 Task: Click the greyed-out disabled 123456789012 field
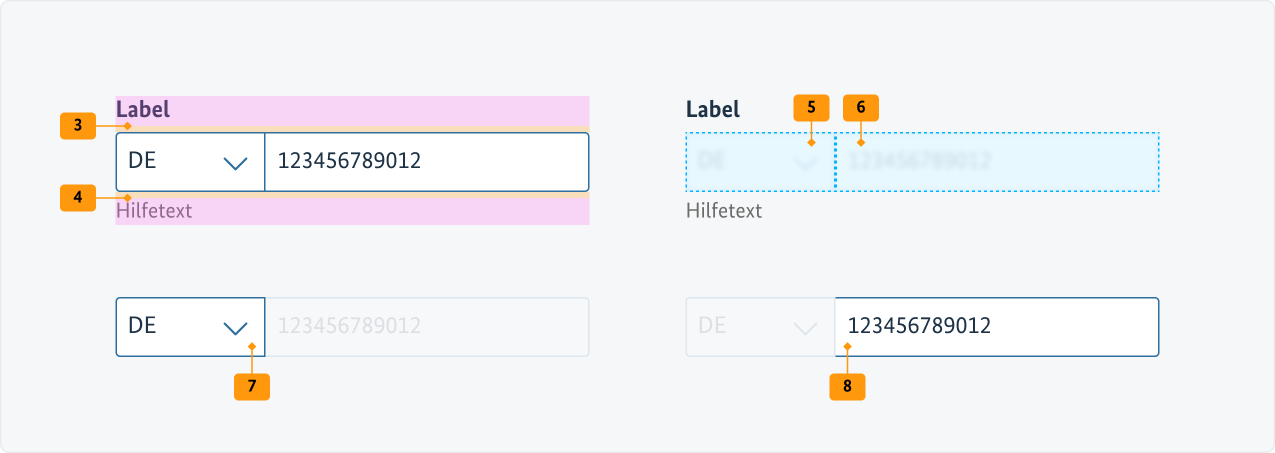(426, 327)
